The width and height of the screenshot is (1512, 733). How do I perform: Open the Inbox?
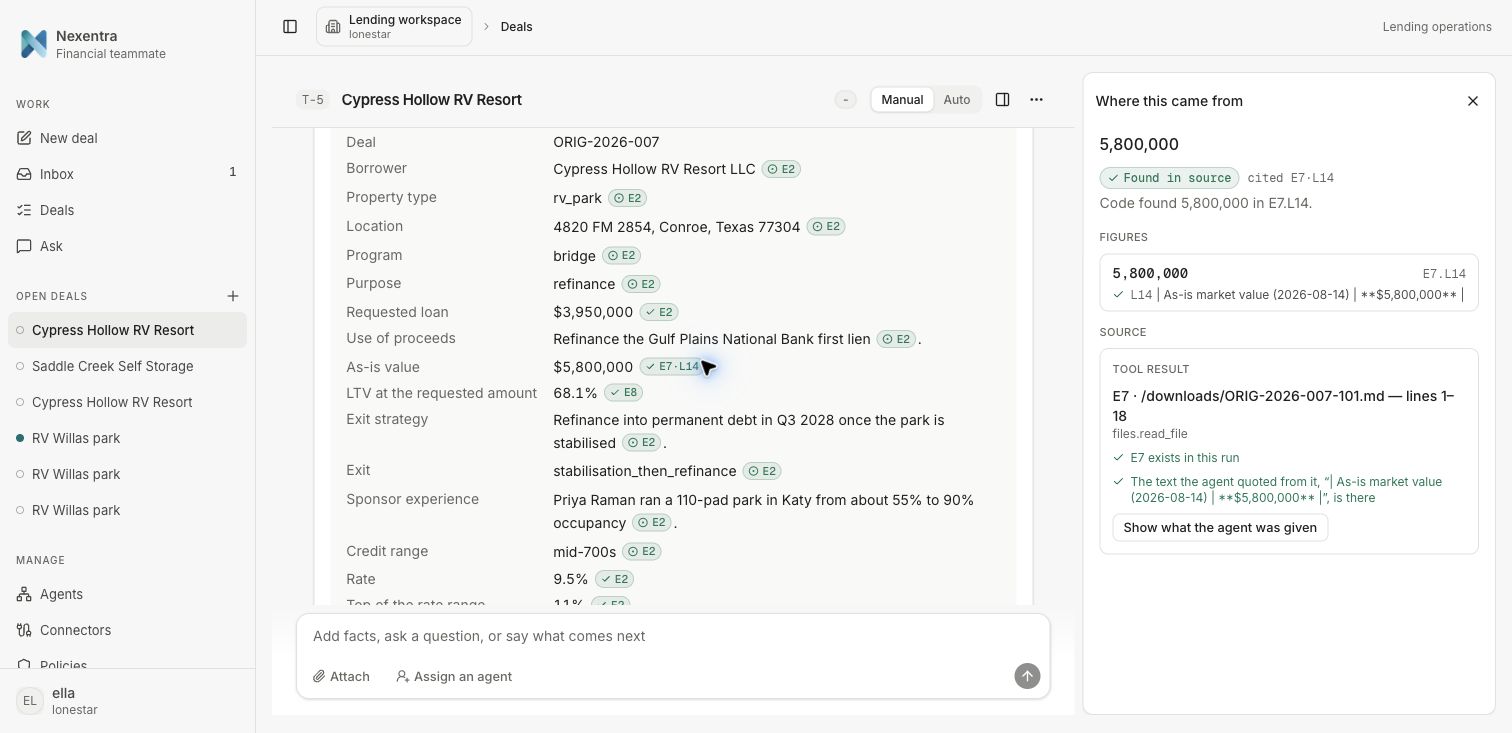coord(127,174)
